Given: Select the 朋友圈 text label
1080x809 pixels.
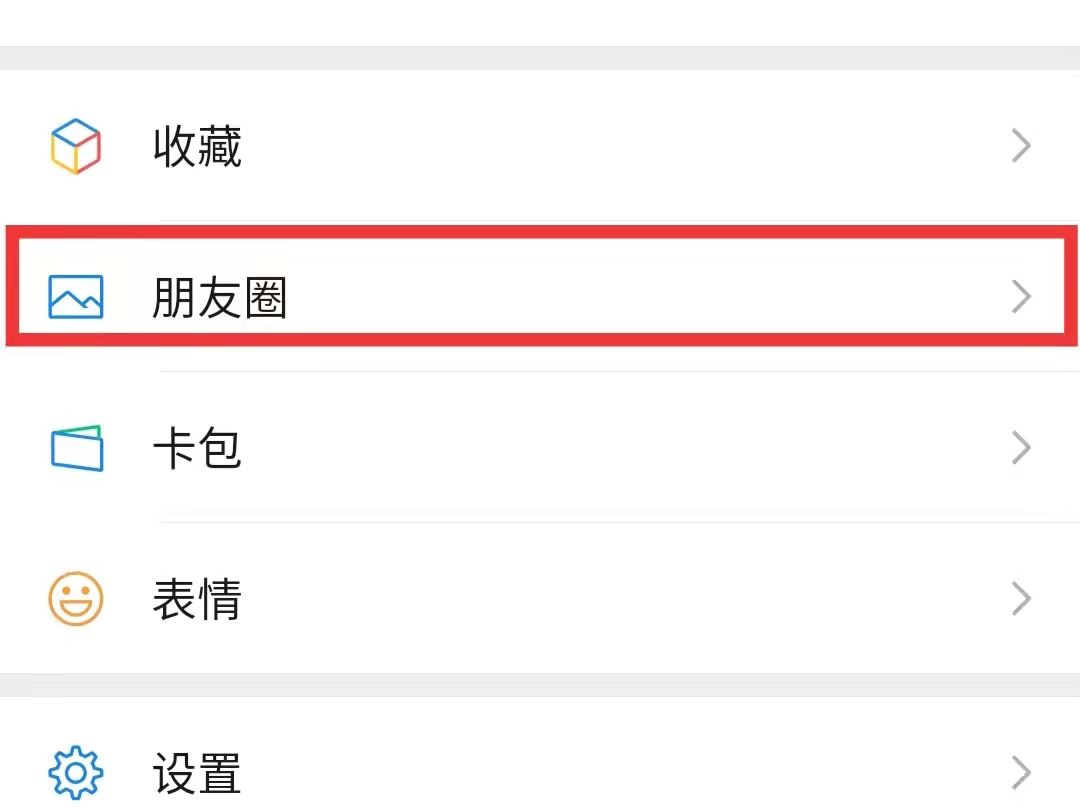Looking at the screenshot, I should pyautogui.click(x=219, y=297).
